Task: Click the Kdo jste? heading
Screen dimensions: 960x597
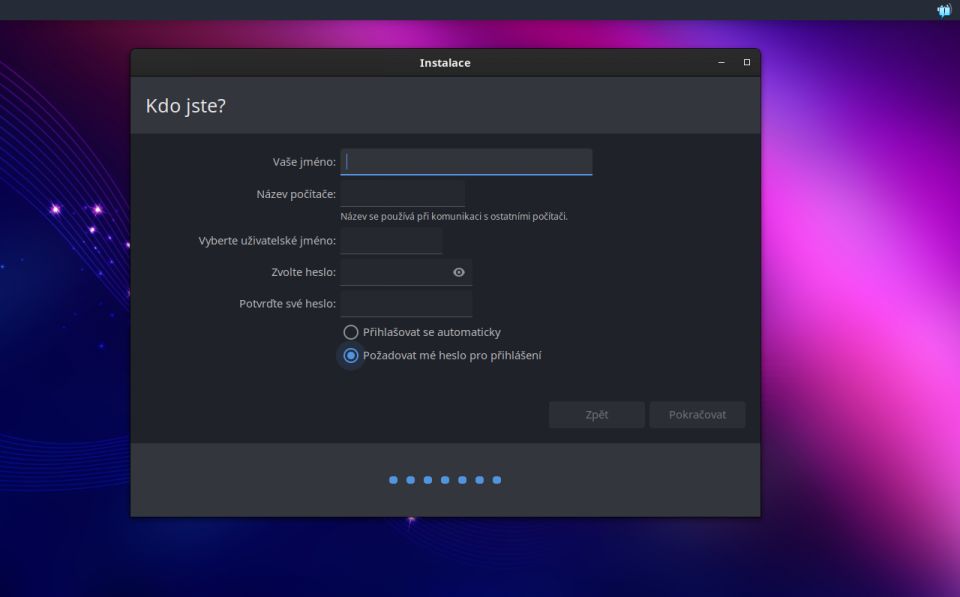Action: (186, 106)
